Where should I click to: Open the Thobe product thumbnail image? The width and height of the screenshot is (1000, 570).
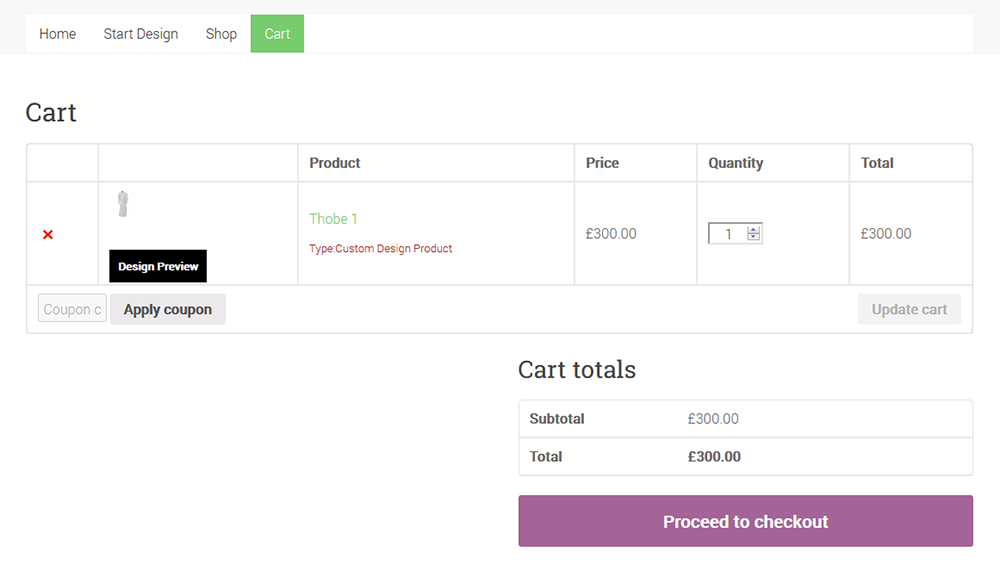[123, 204]
